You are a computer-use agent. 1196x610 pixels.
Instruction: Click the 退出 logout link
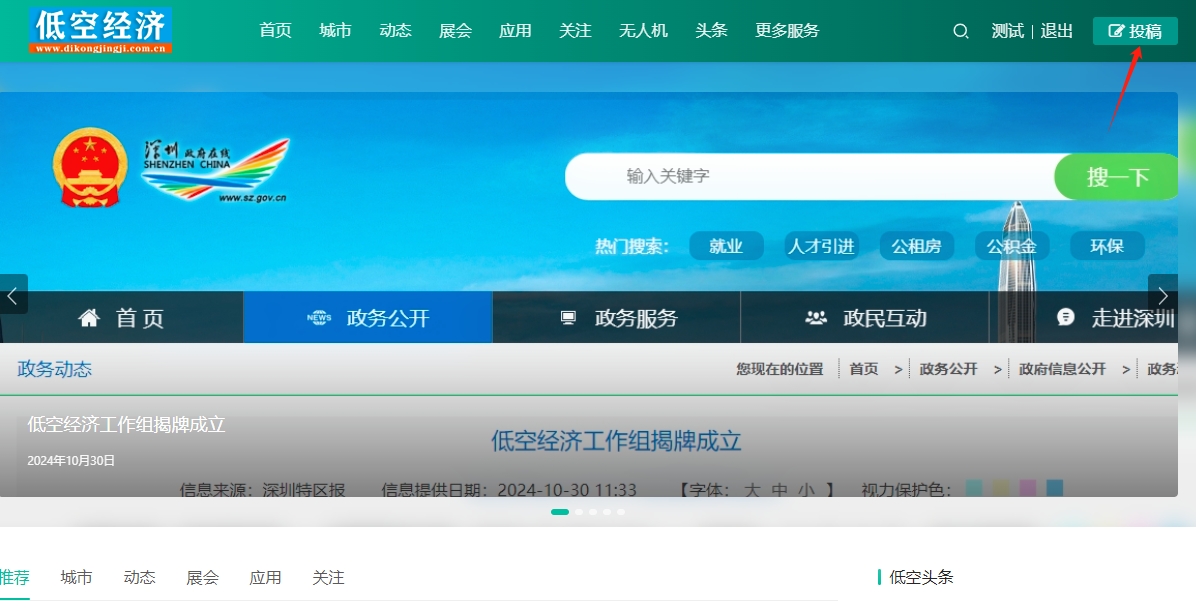click(x=1056, y=31)
